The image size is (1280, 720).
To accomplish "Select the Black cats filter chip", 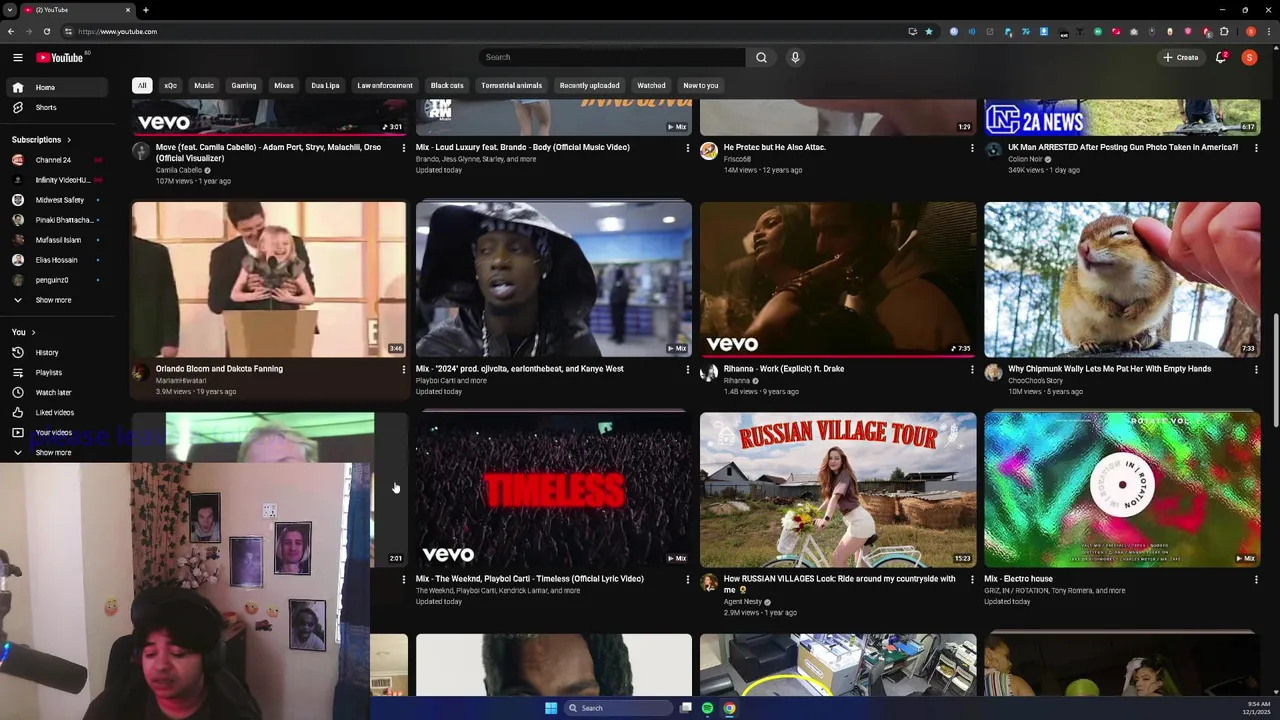I will (x=447, y=85).
